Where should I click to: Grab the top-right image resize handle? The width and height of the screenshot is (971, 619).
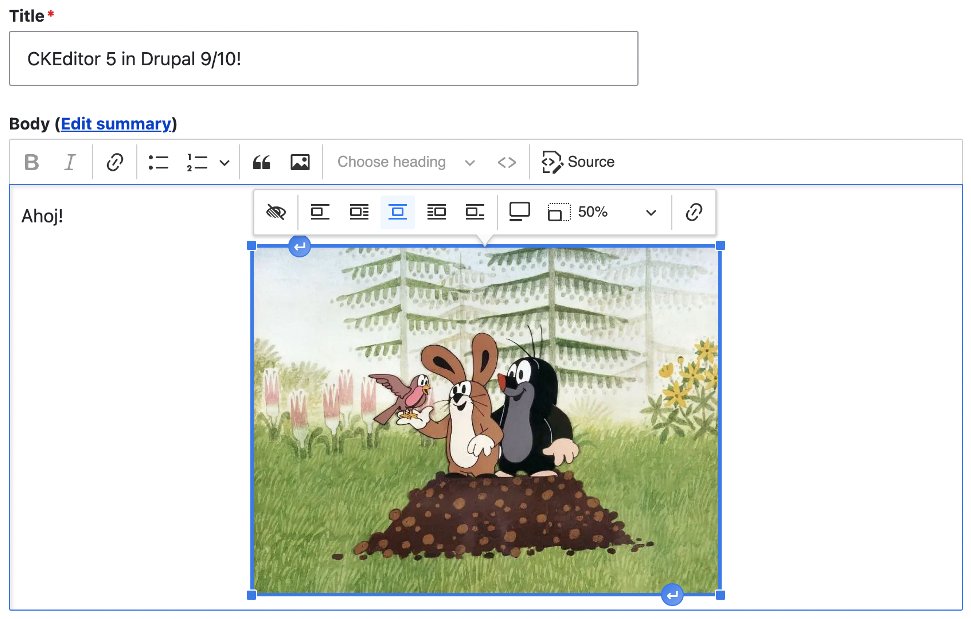coord(720,246)
